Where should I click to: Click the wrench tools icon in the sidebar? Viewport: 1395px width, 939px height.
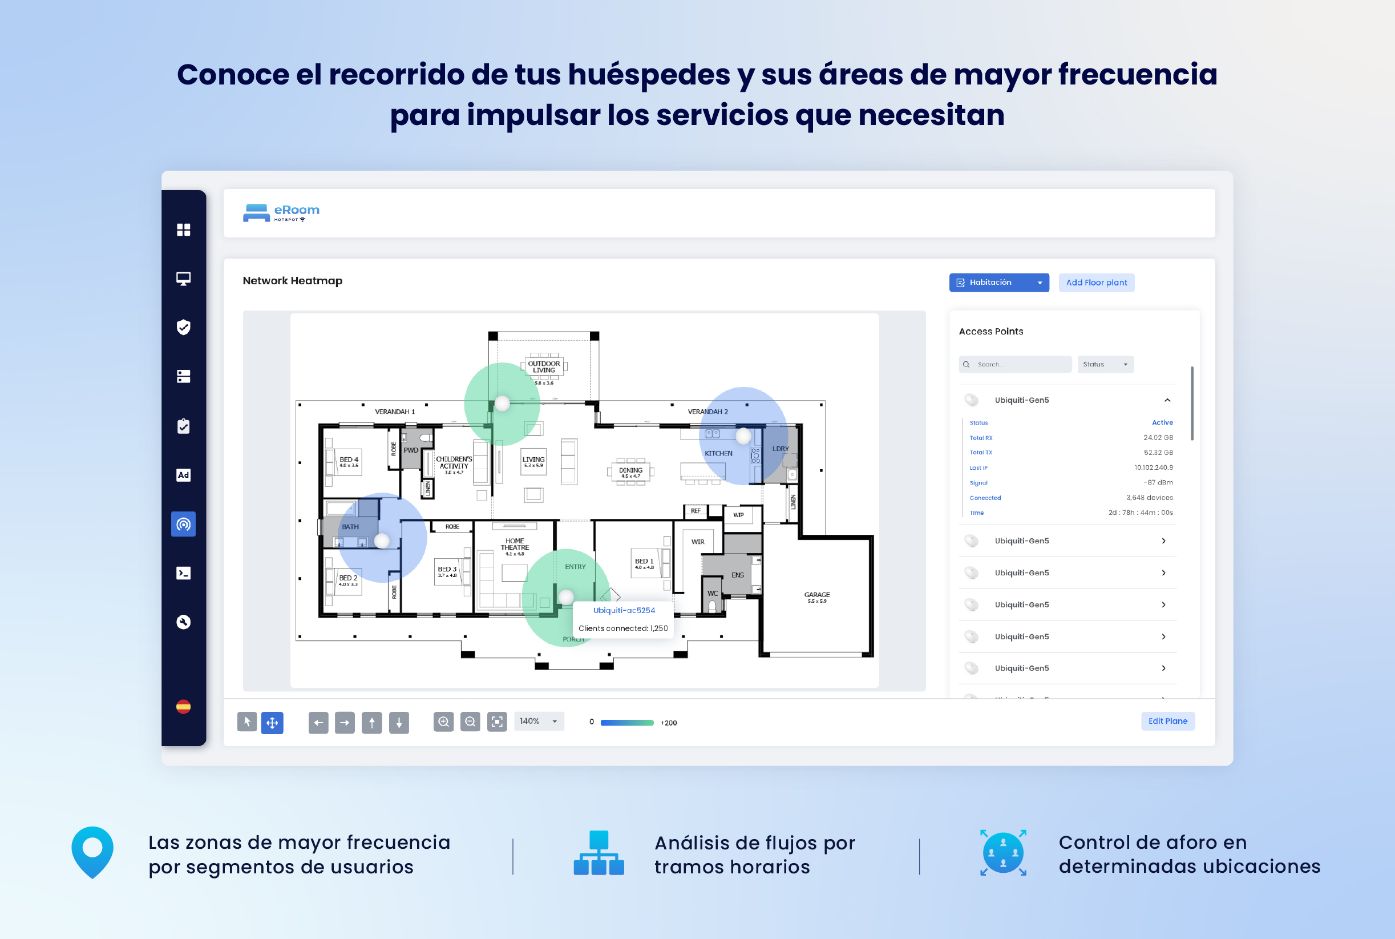tap(184, 622)
